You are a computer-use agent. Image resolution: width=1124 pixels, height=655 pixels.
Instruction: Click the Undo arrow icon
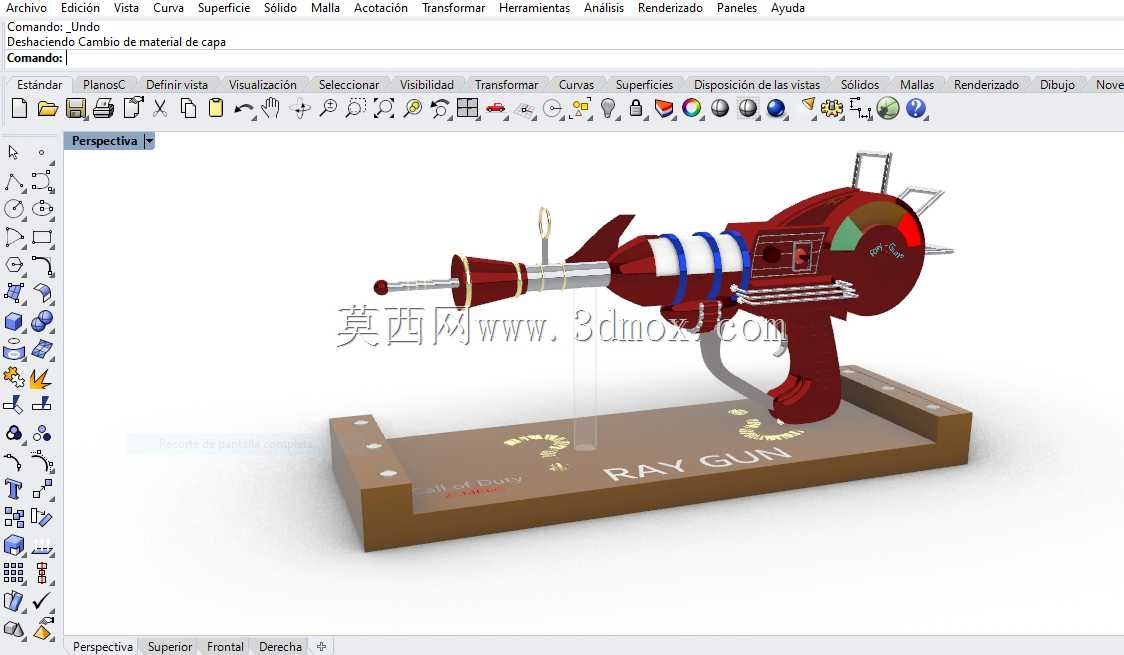(x=244, y=110)
